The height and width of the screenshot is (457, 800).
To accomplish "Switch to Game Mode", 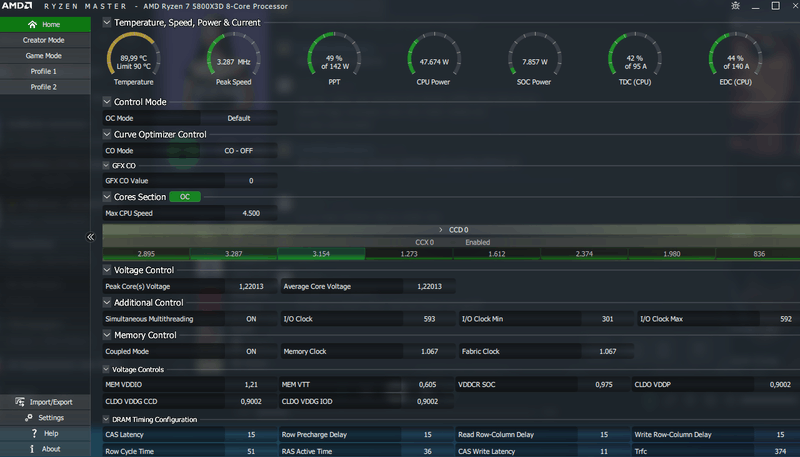I will (x=45, y=56).
